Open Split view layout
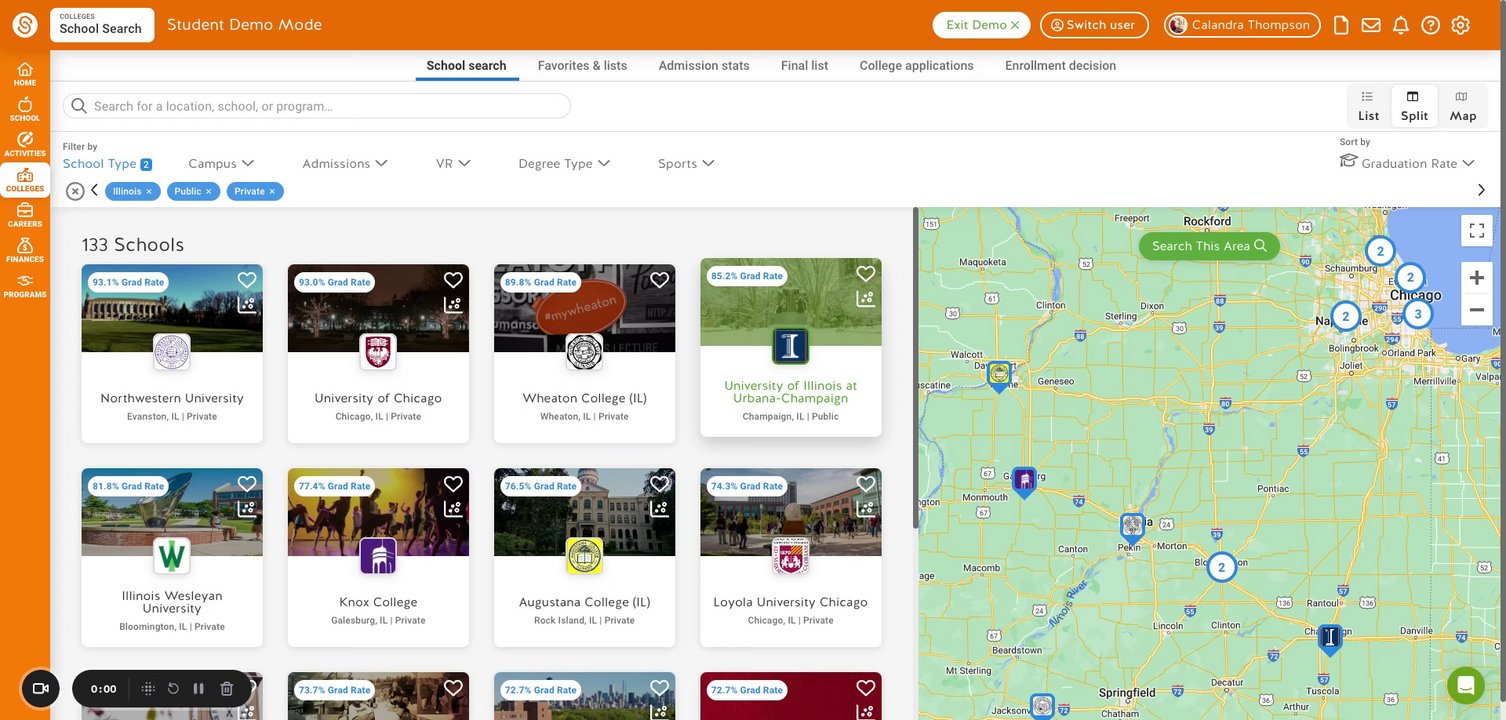The height and width of the screenshot is (720, 1506). tap(1414, 106)
